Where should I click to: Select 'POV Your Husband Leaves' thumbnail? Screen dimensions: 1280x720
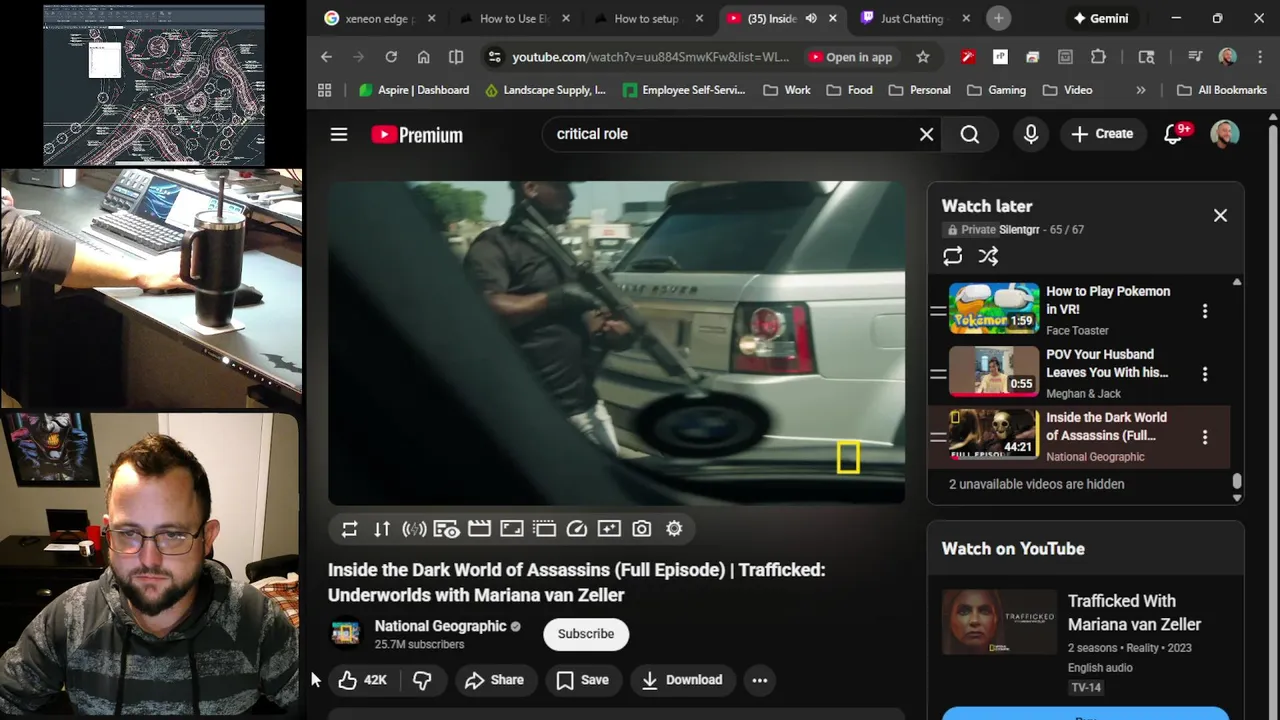pos(994,372)
